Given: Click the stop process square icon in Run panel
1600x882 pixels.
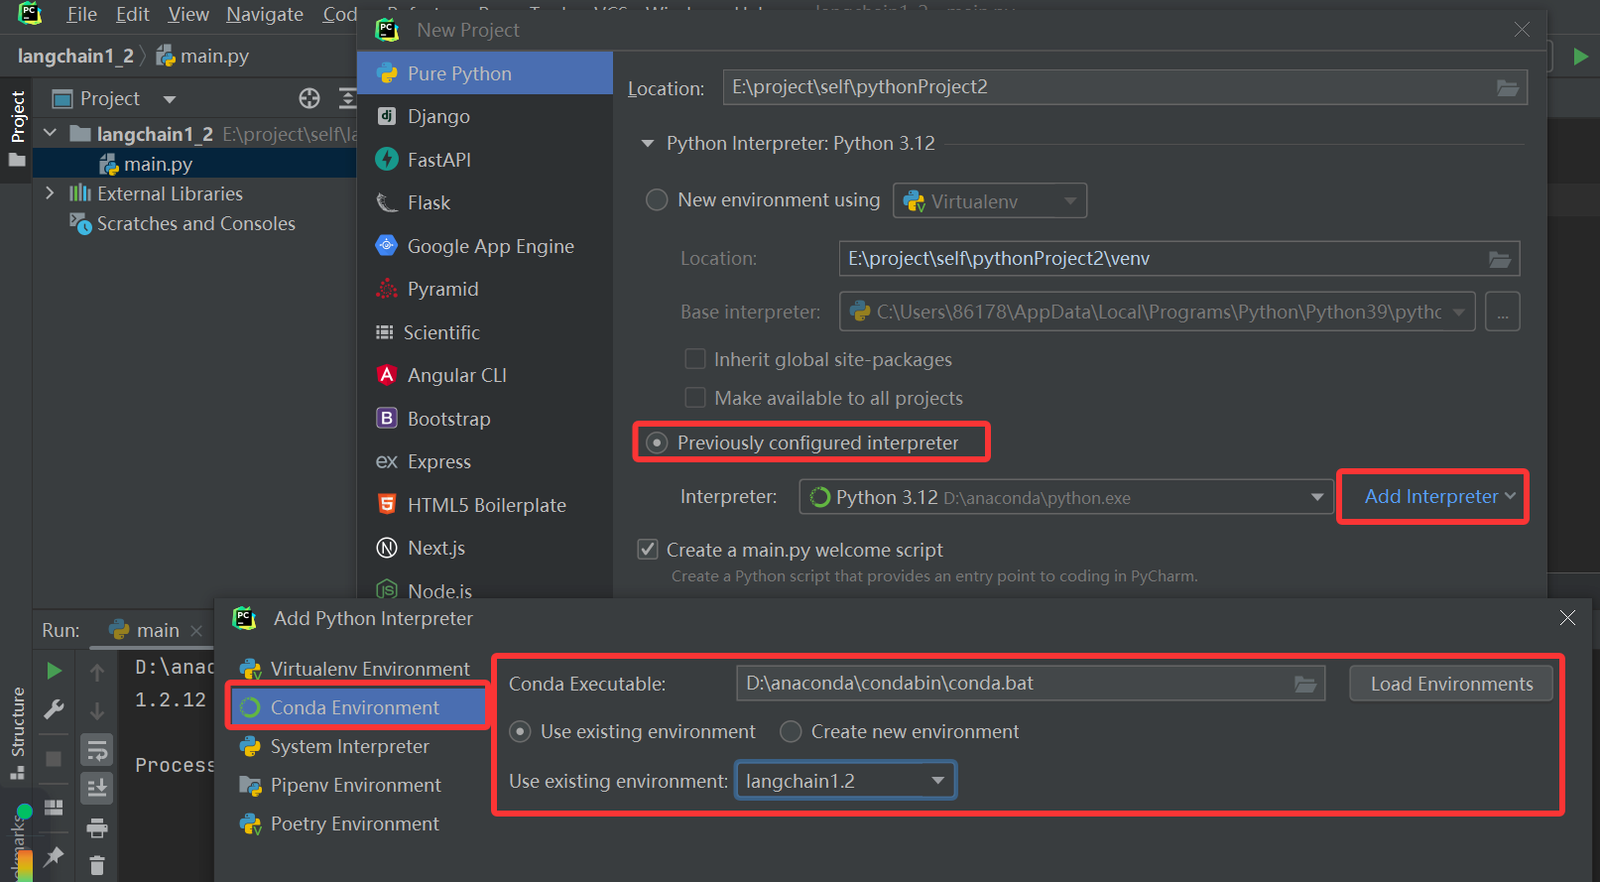Looking at the screenshot, I should (54, 759).
